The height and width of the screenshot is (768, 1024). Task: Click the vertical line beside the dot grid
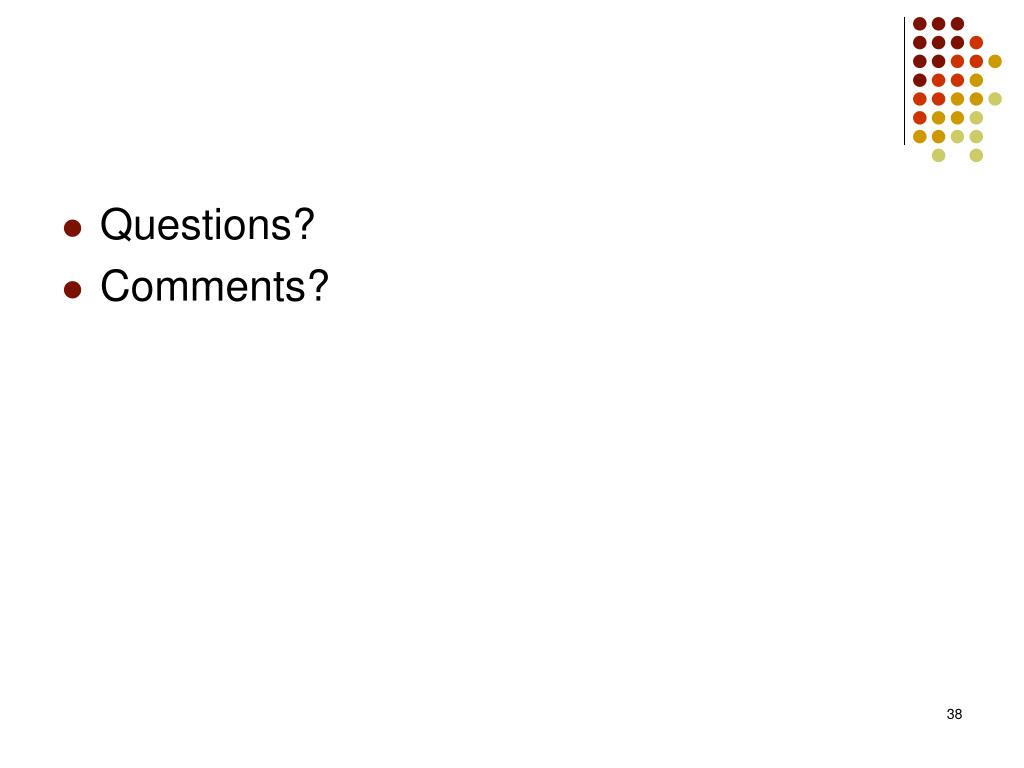[x=904, y=81]
